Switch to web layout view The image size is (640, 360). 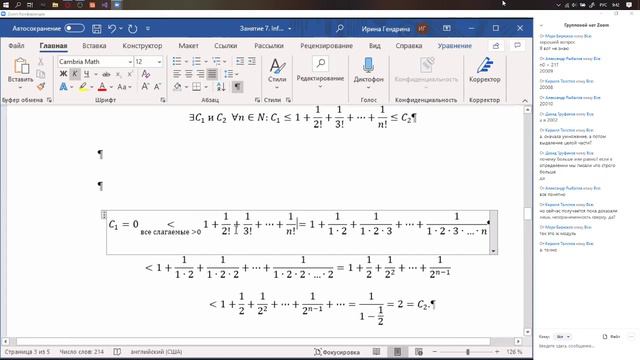[x=419, y=352]
